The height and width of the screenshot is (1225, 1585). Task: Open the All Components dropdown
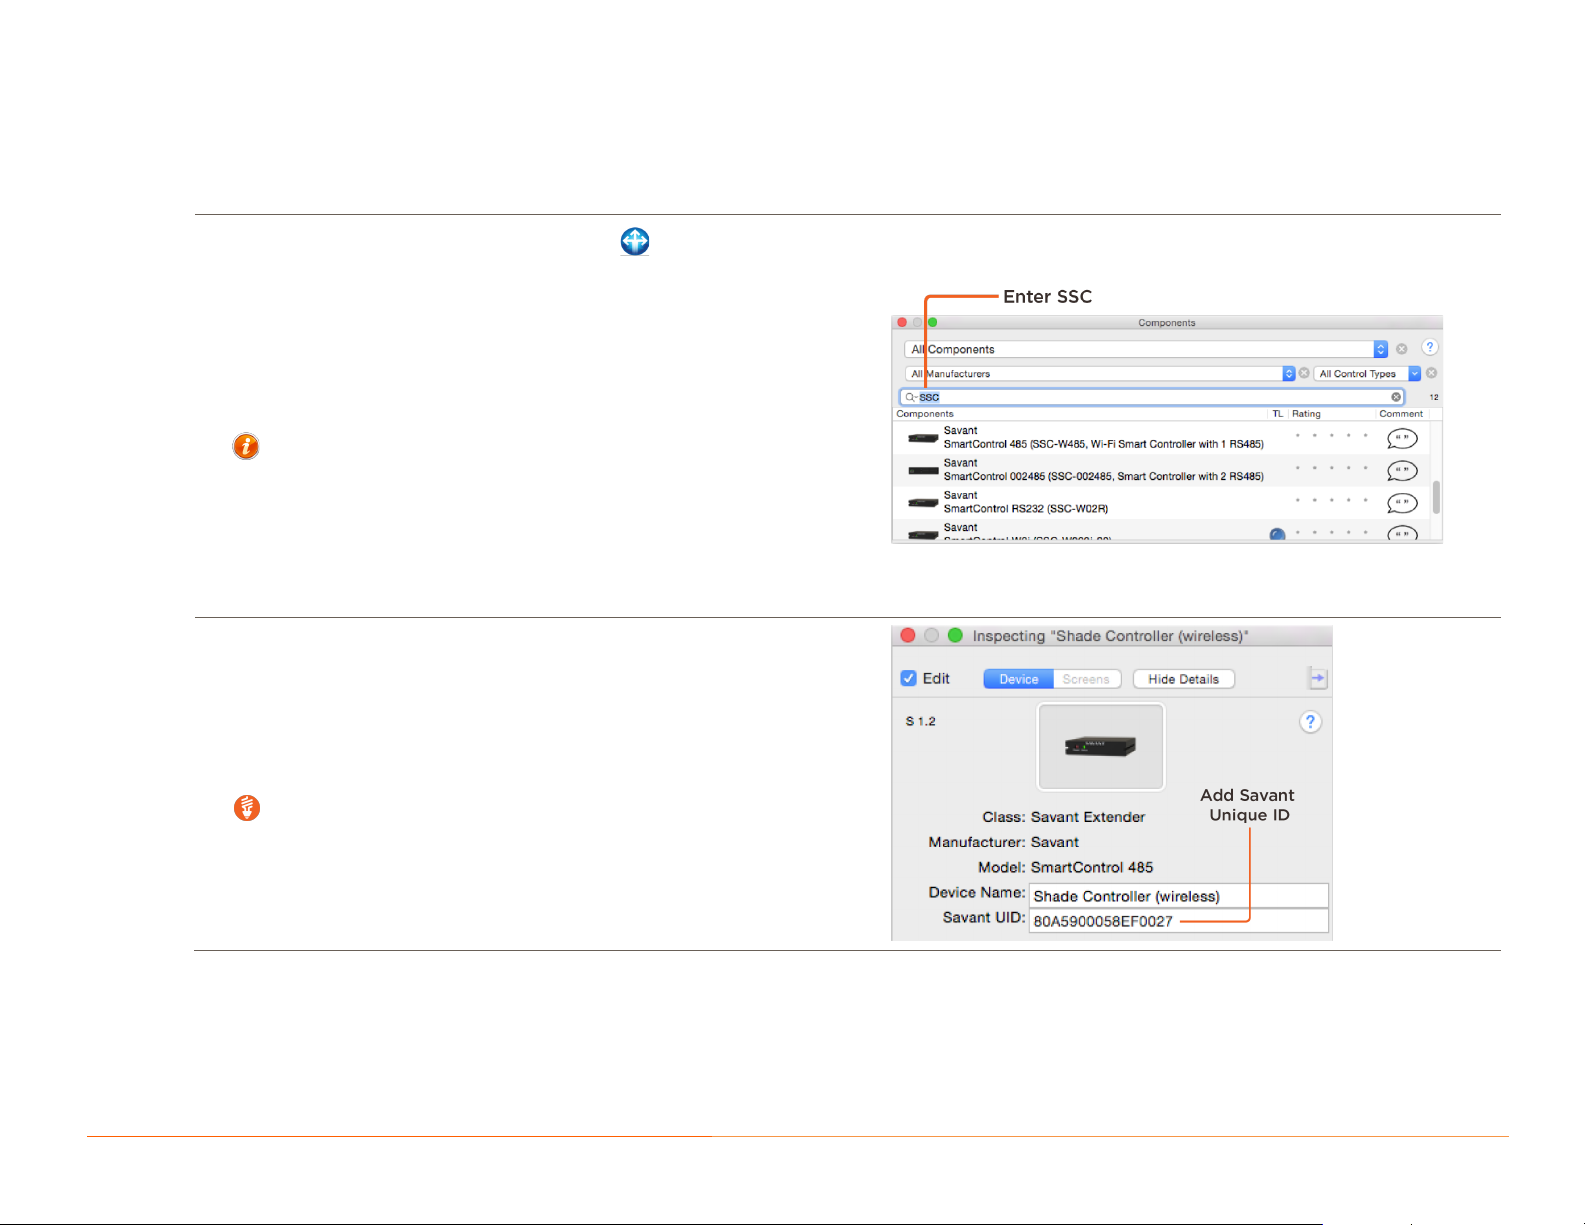tap(1146, 349)
